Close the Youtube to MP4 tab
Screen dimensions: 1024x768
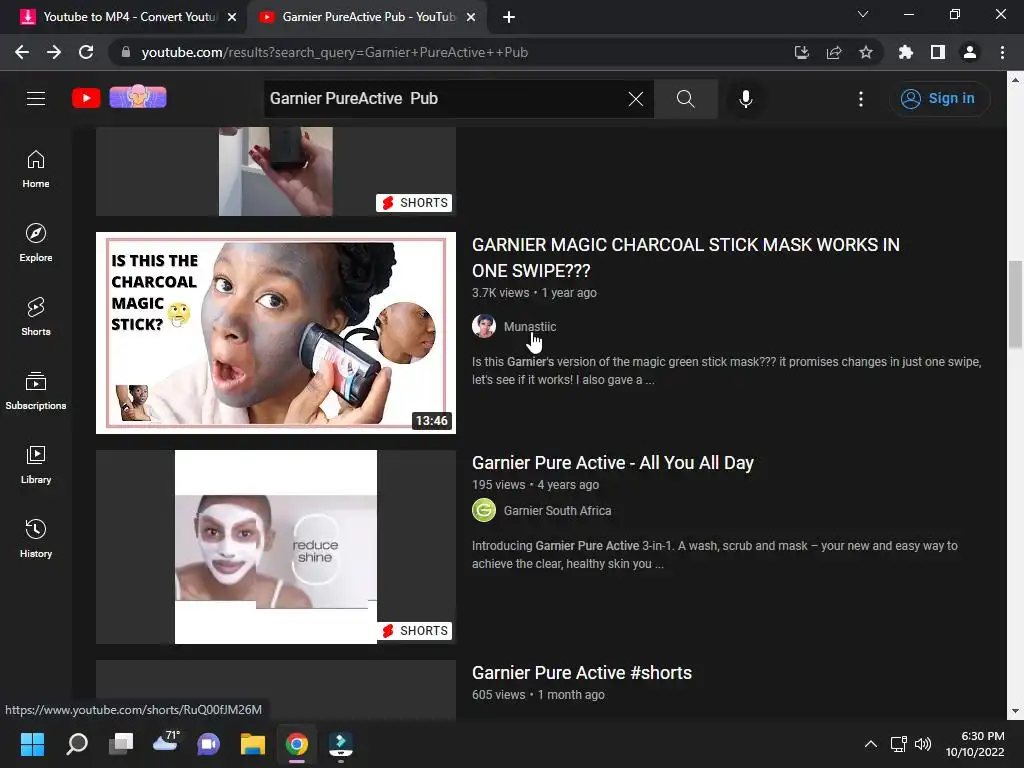[x=232, y=17]
